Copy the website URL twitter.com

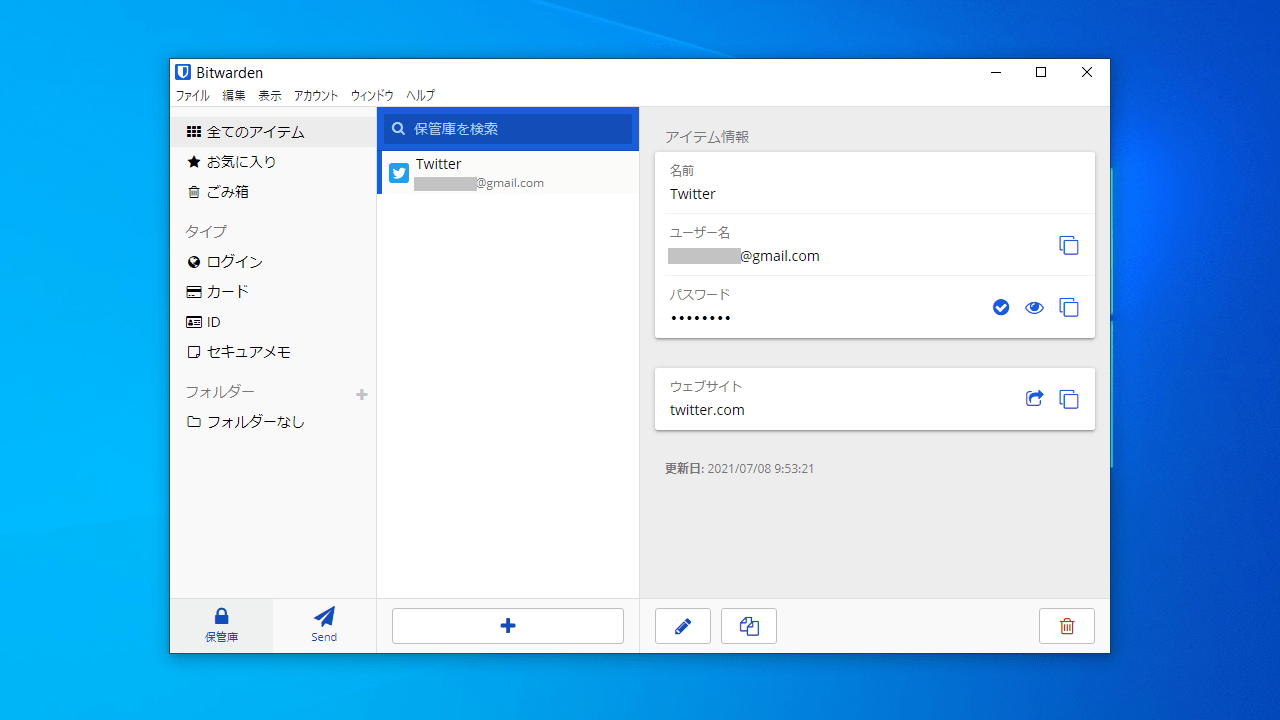coord(1069,399)
